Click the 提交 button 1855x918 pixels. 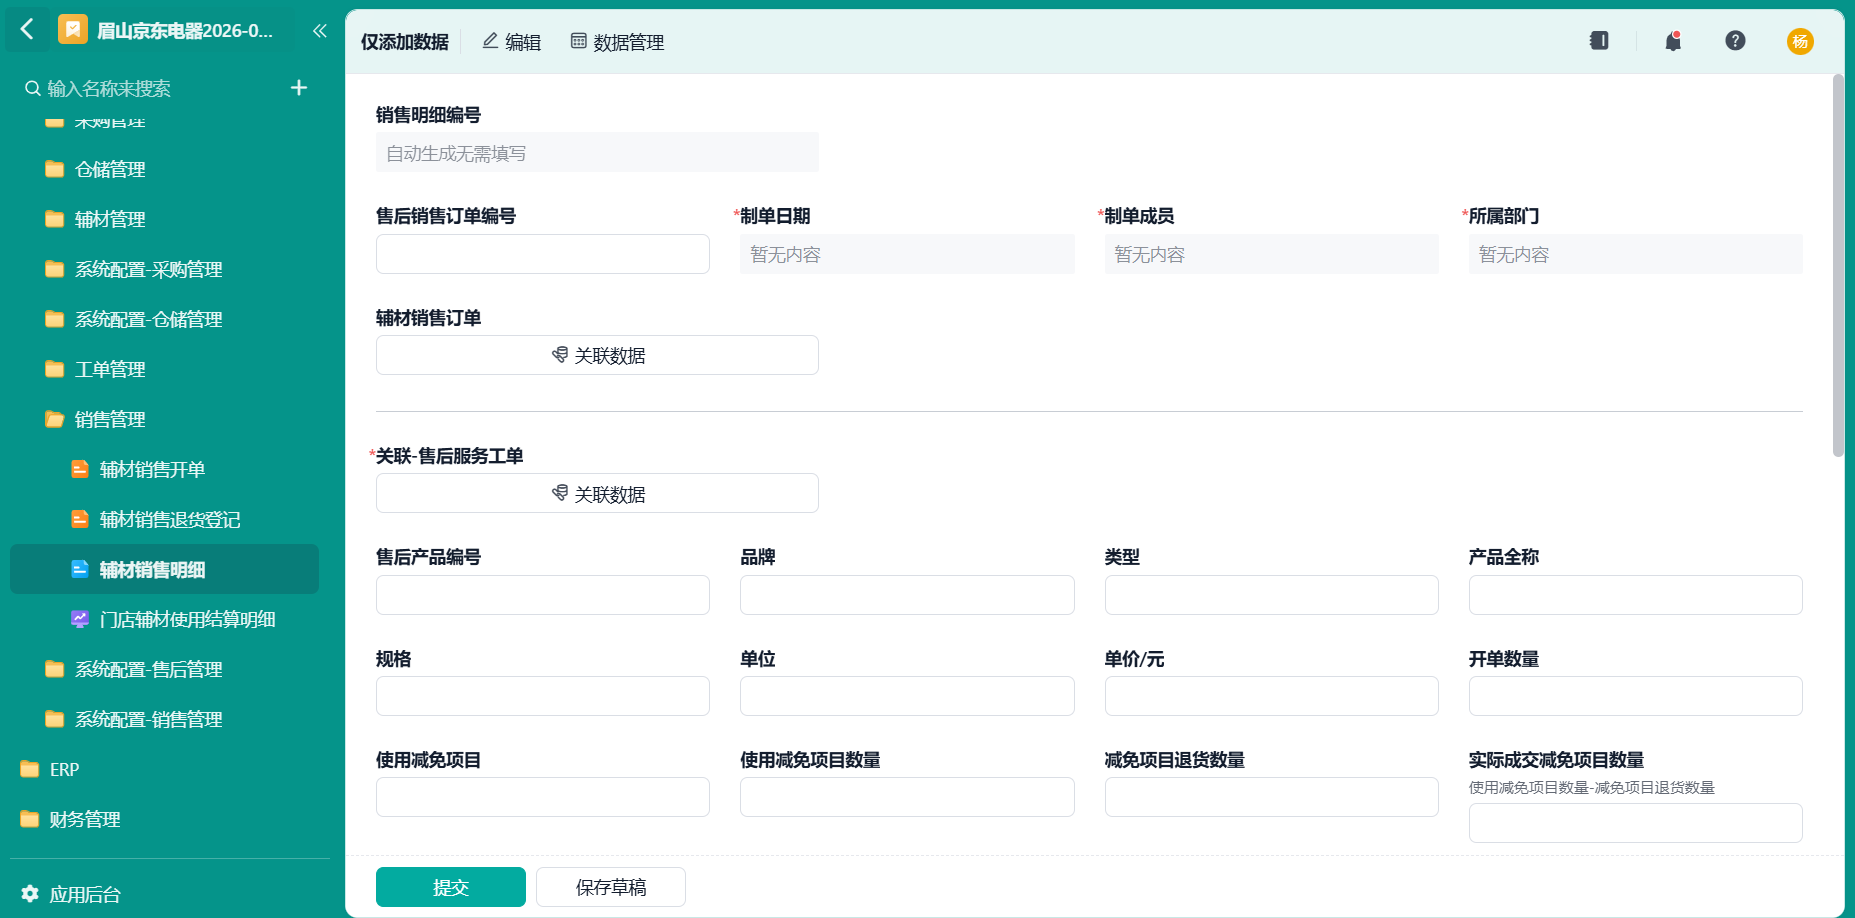451,887
